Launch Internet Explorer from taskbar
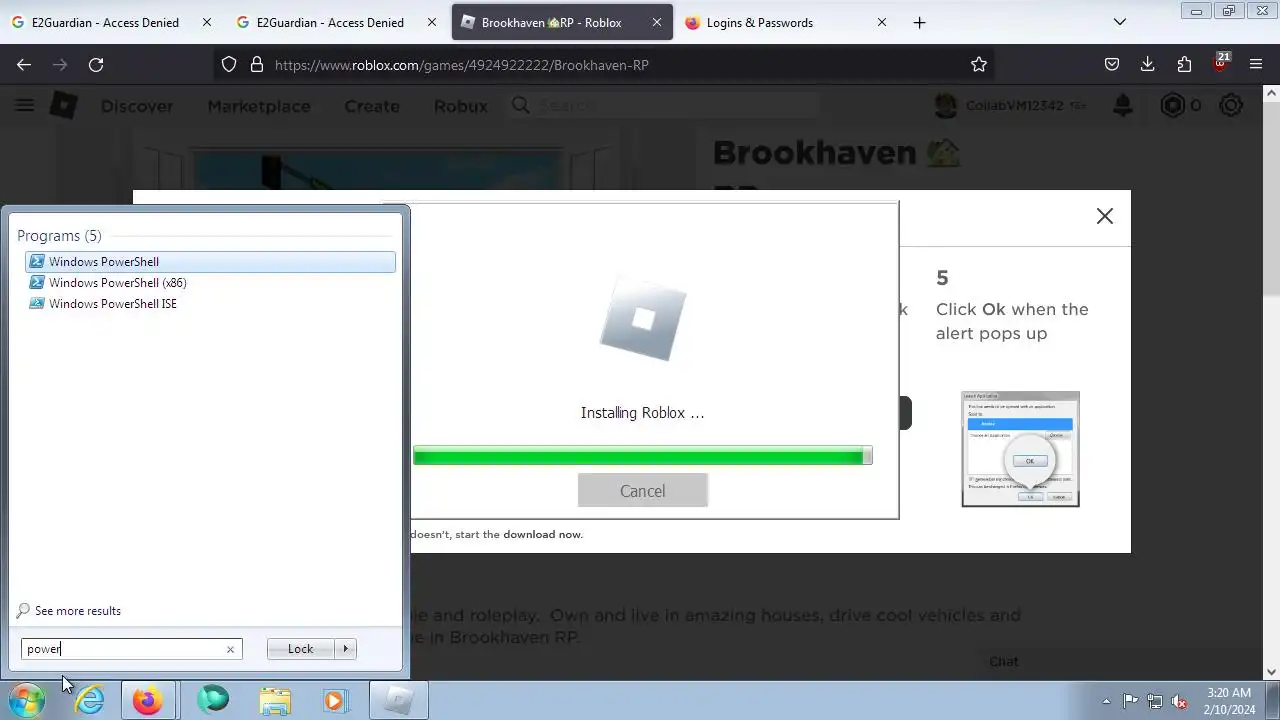This screenshot has width=1280, height=720. [x=90, y=700]
